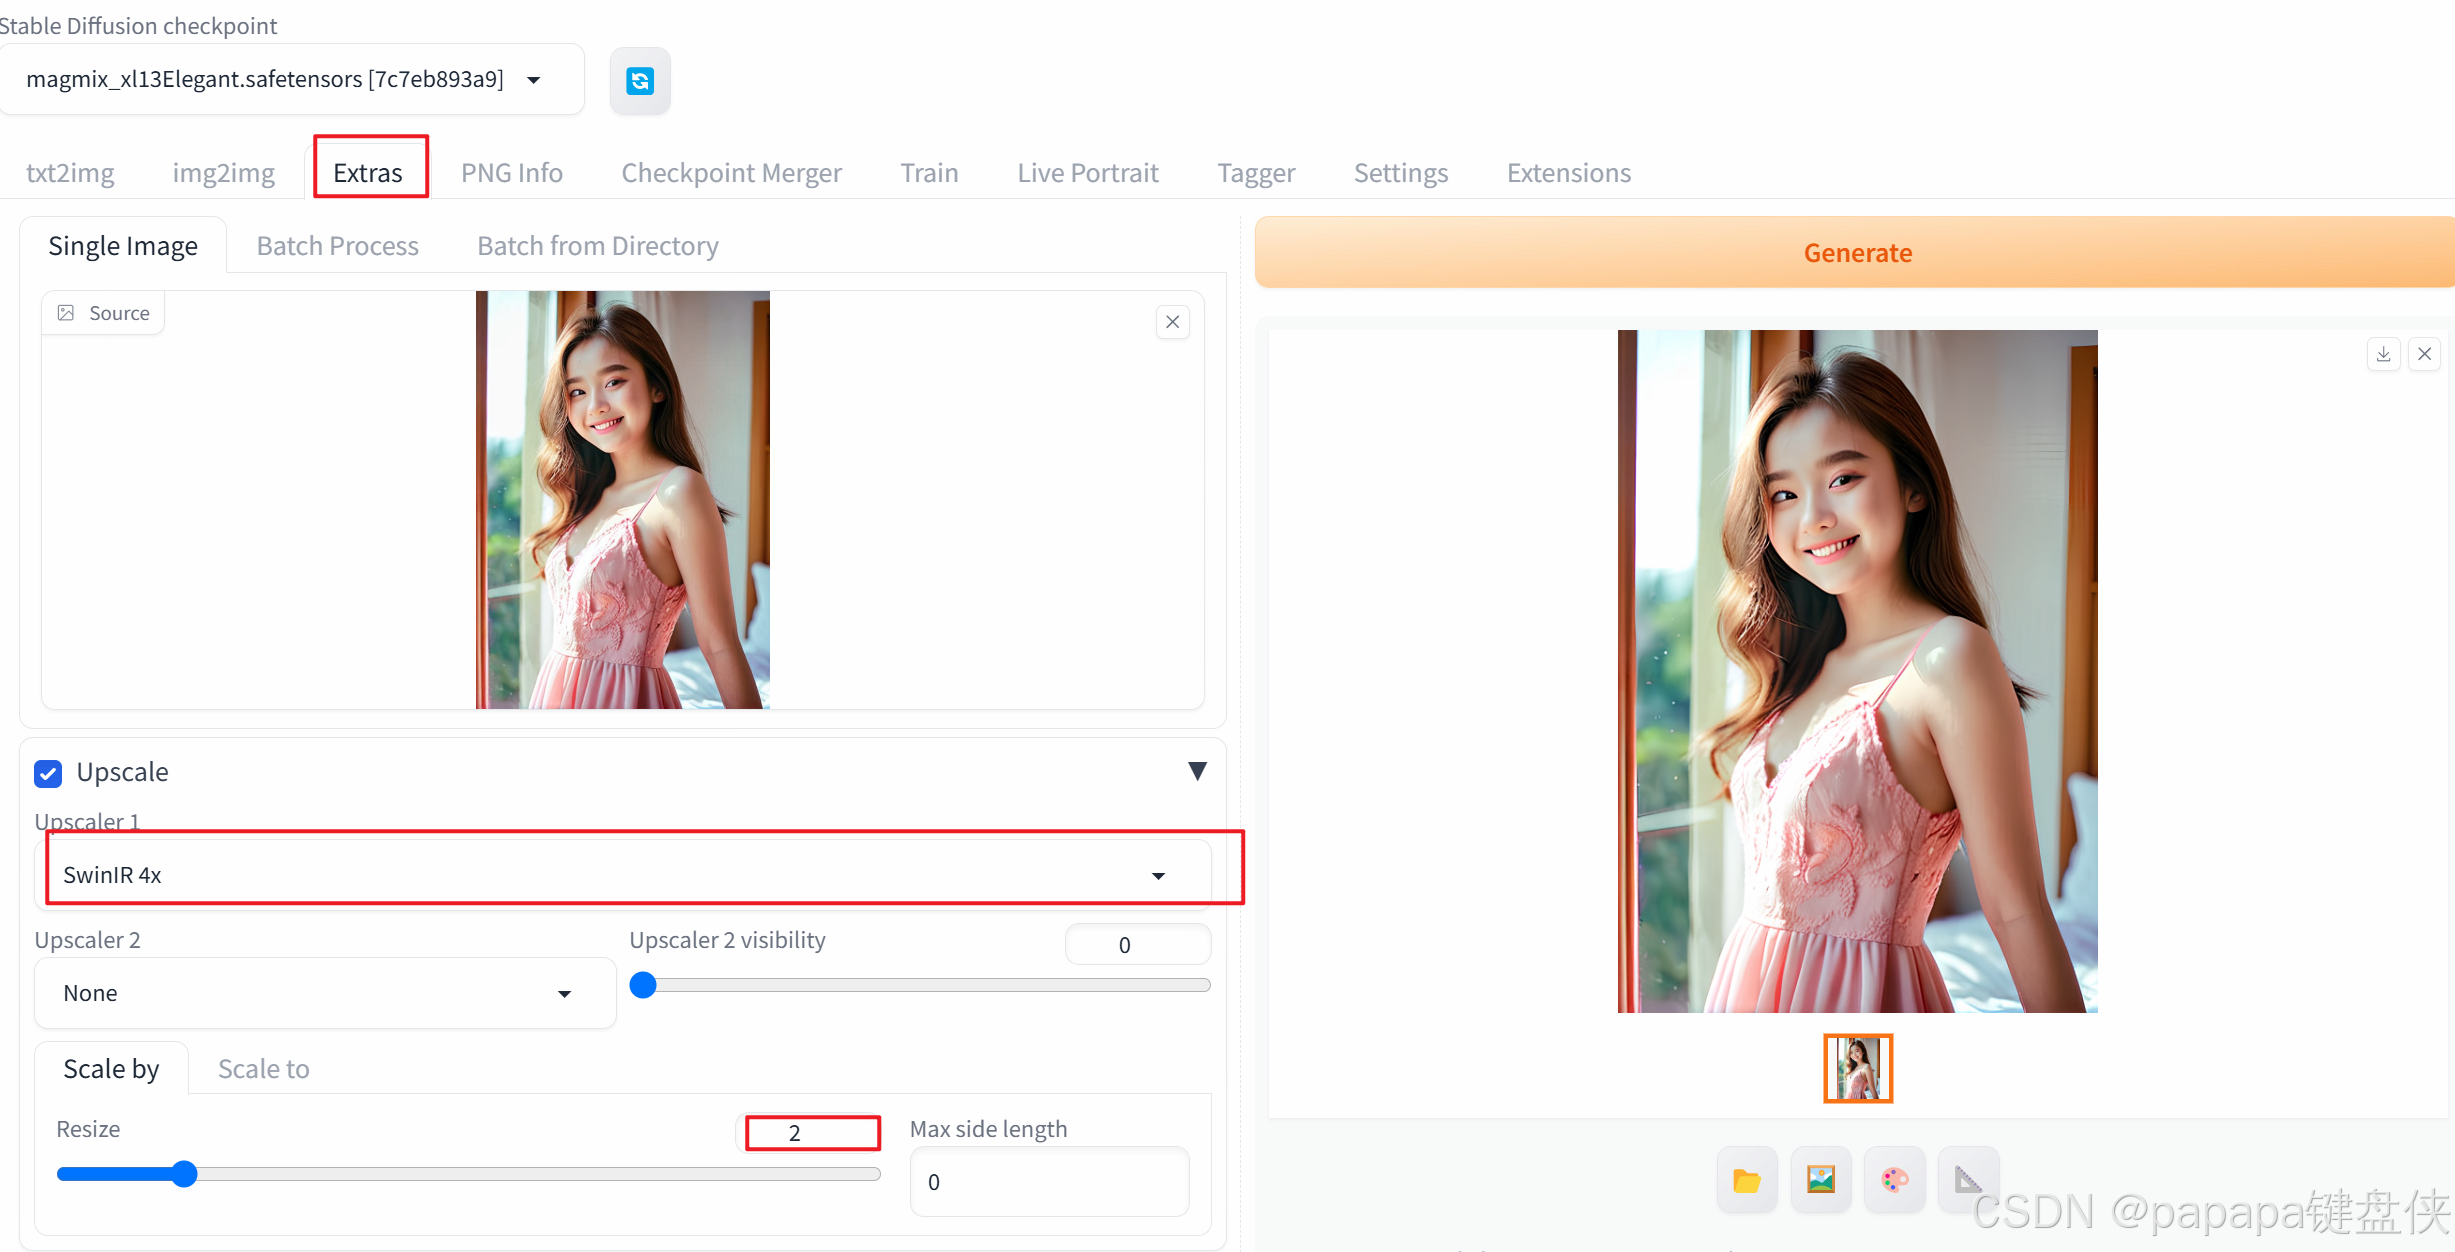Remove the source image with X
The image size is (2455, 1252).
(1172, 322)
